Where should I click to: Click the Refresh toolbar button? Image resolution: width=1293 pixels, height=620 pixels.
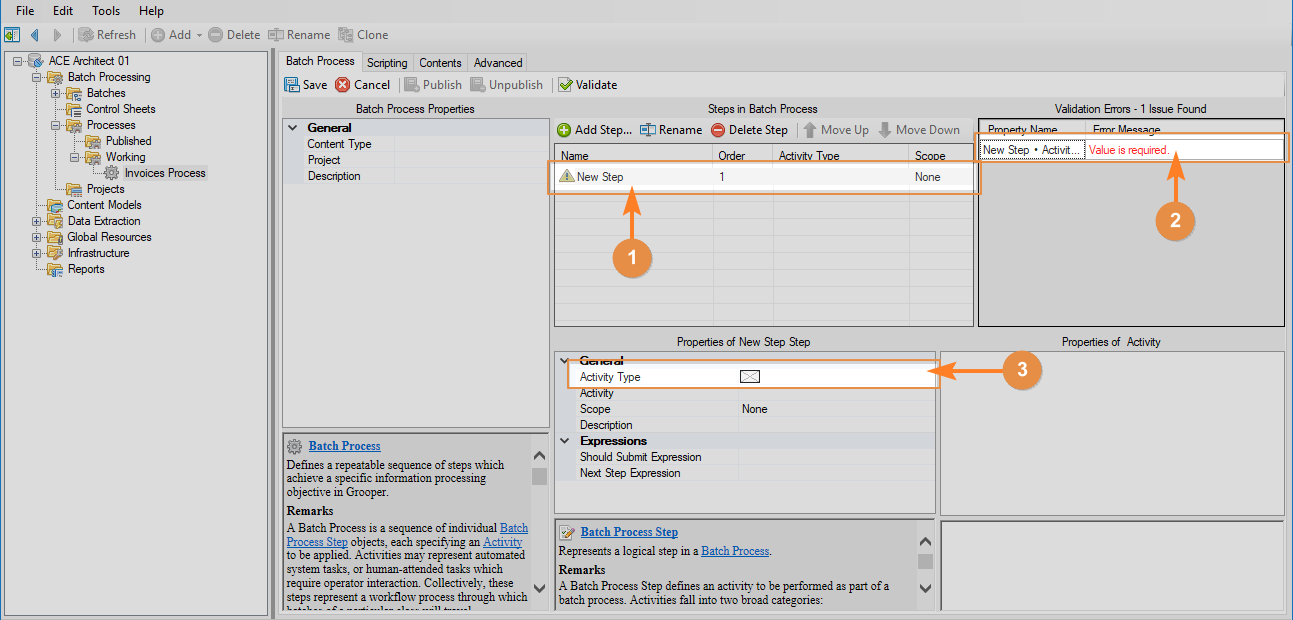tap(107, 35)
